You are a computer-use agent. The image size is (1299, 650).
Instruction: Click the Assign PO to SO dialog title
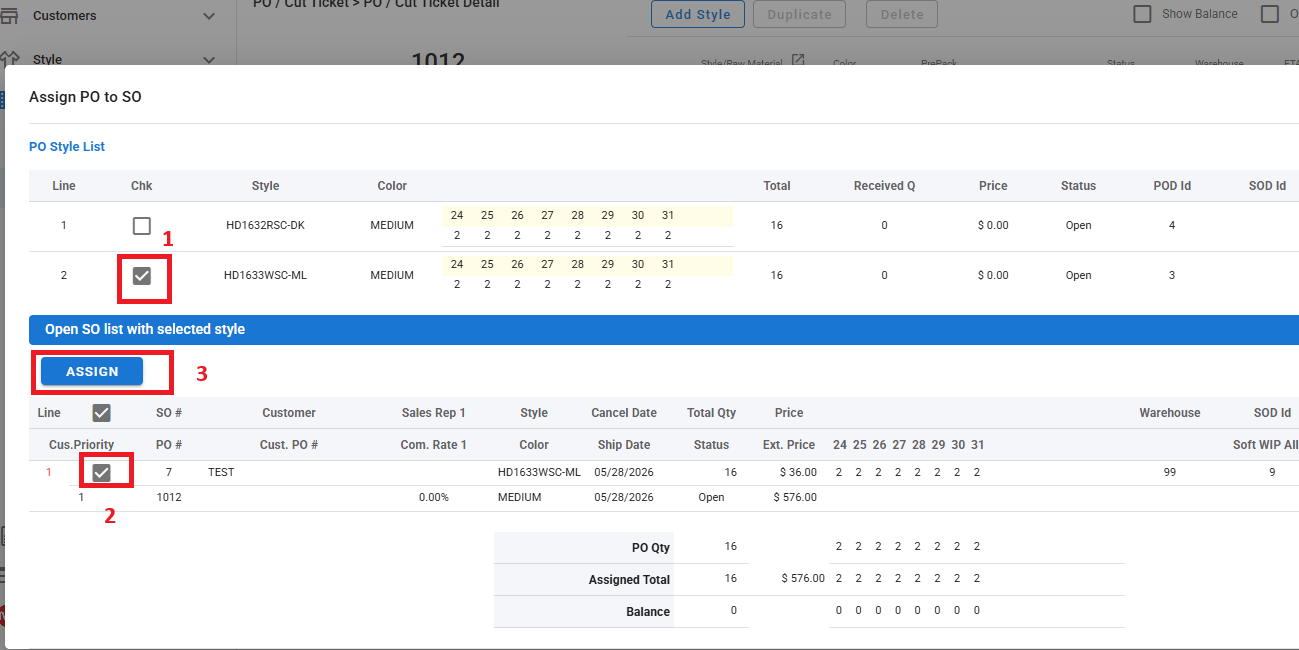coord(85,97)
